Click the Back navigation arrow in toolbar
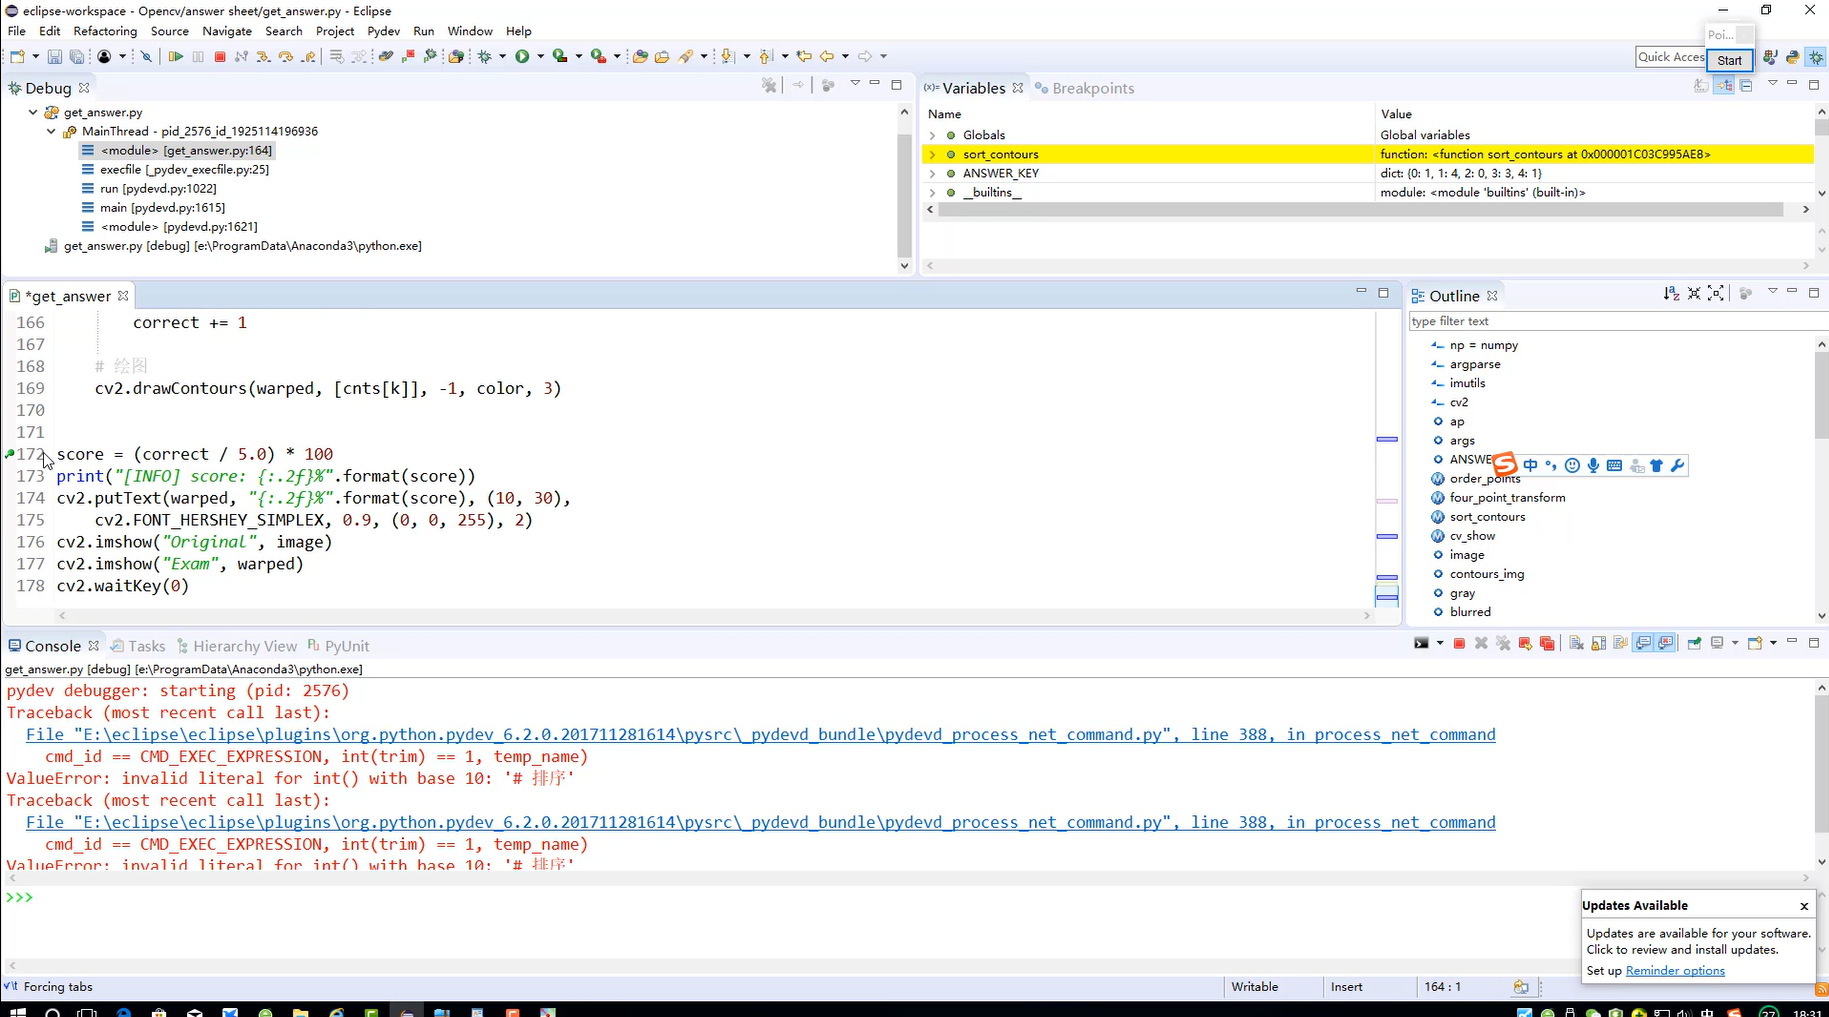 click(x=827, y=57)
